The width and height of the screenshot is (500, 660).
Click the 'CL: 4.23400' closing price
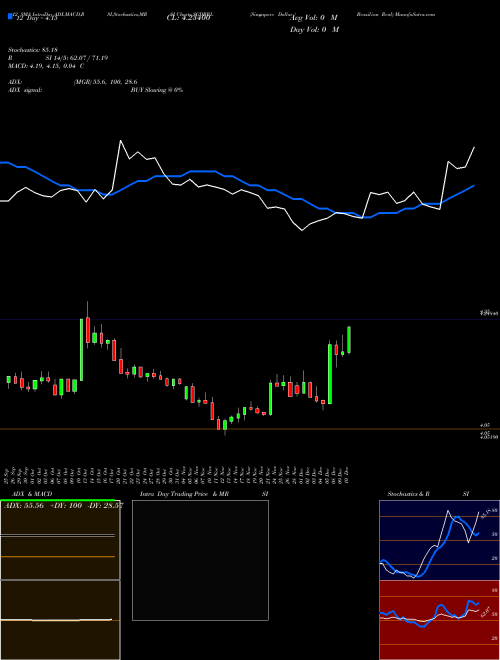(188, 18)
